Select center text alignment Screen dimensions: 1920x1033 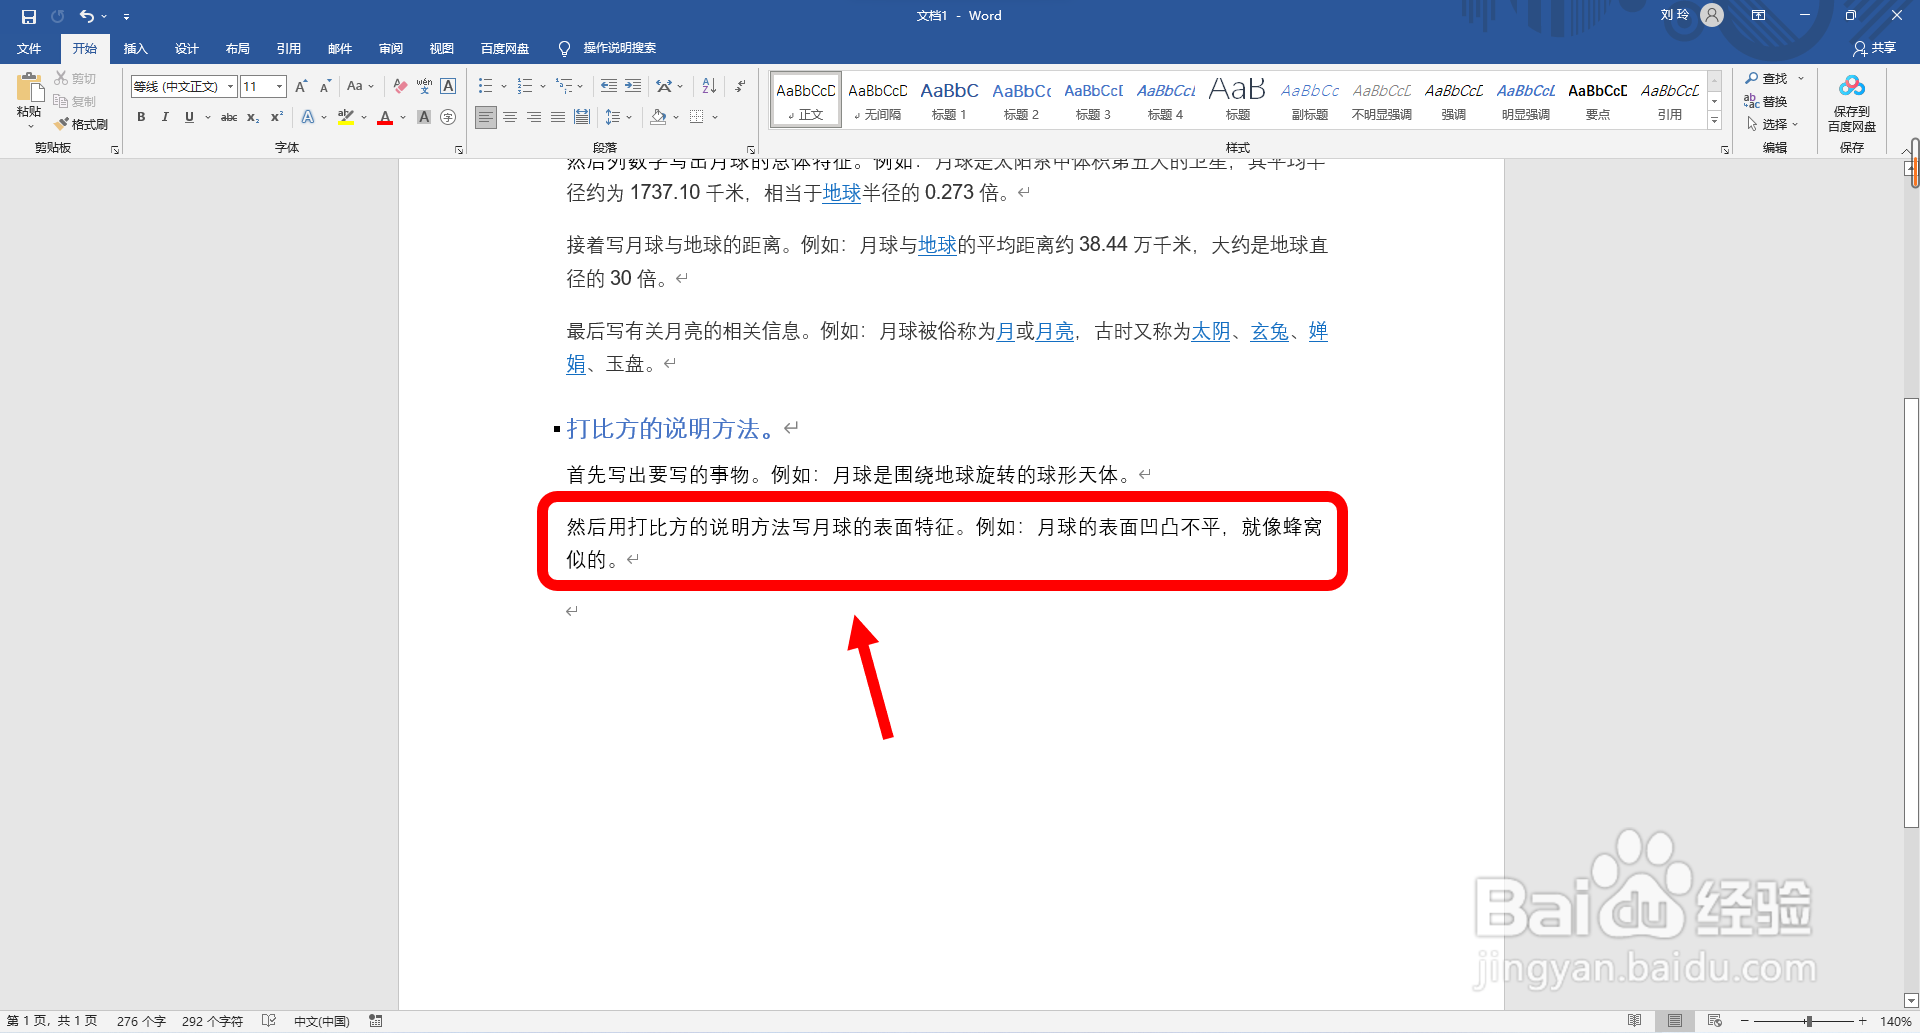tap(510, 117)
